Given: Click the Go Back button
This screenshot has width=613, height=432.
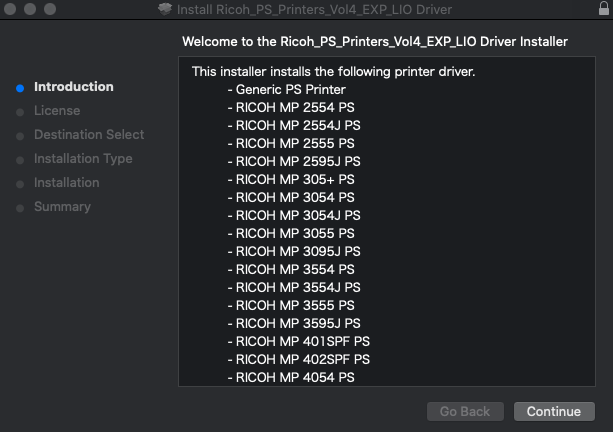Looking at the screenshot, I should click(x=465, y=411).
